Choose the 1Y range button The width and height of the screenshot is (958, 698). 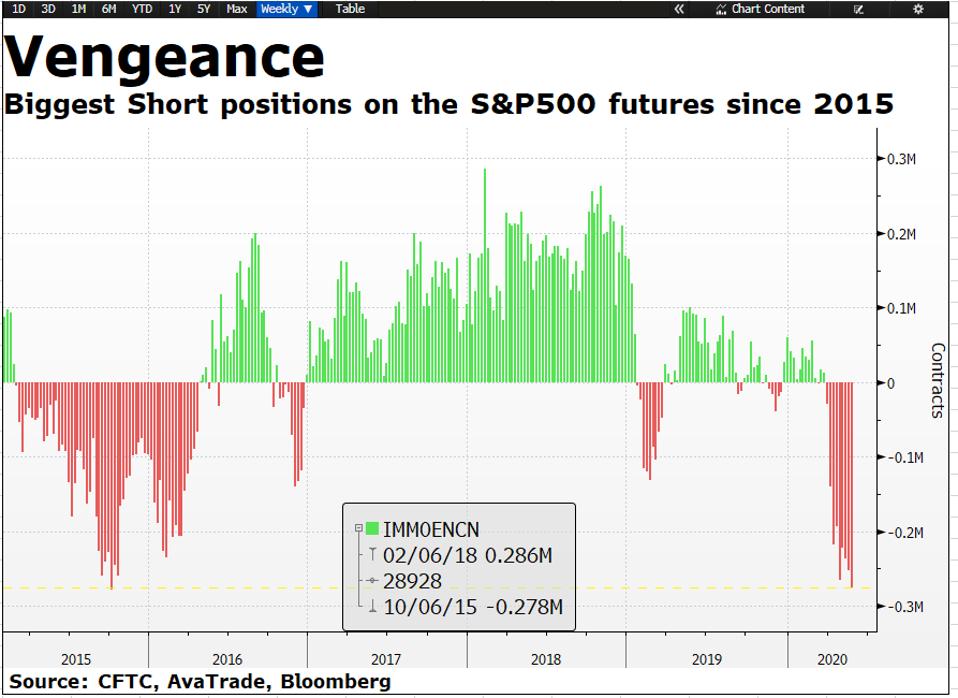tap(175, 9)
